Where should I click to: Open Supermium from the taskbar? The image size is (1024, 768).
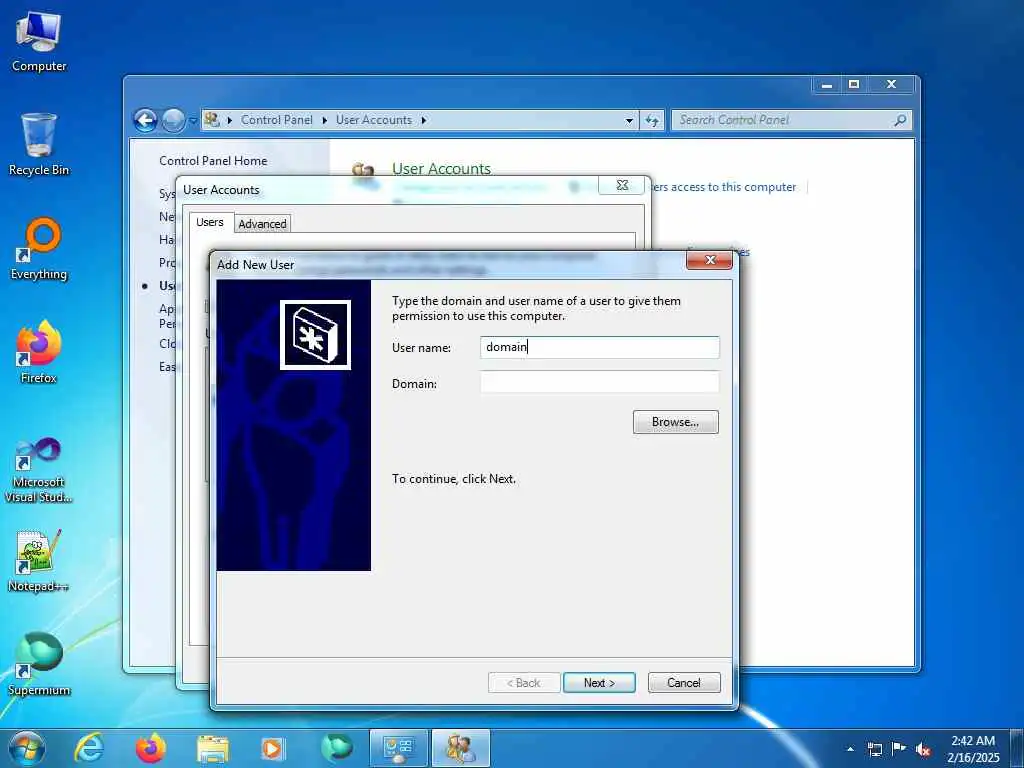coord(336,748)
